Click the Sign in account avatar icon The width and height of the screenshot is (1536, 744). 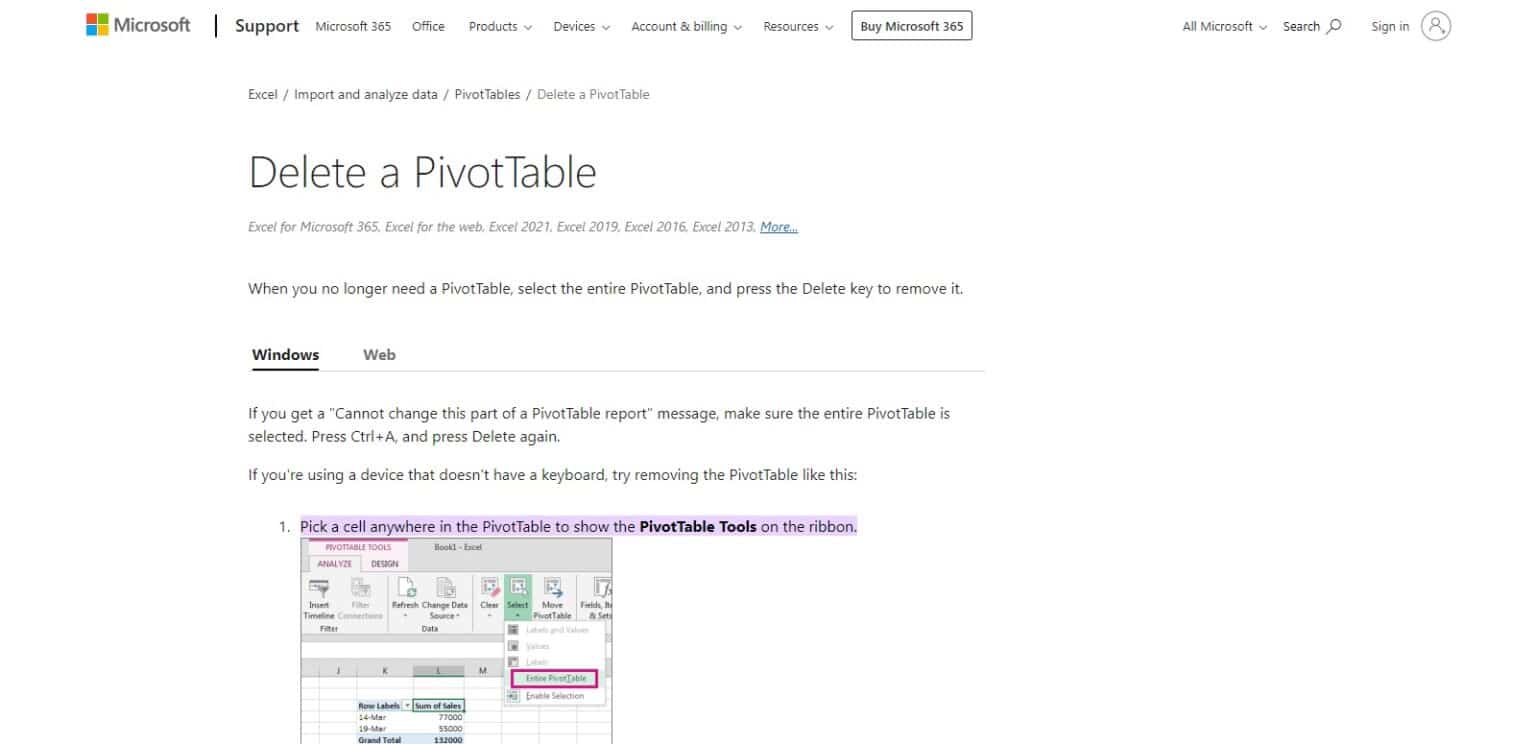1435,27
